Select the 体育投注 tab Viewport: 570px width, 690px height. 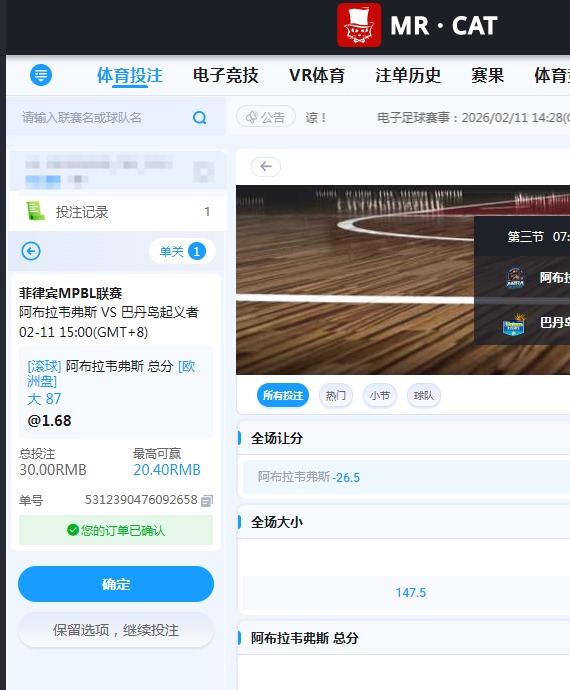130,76
